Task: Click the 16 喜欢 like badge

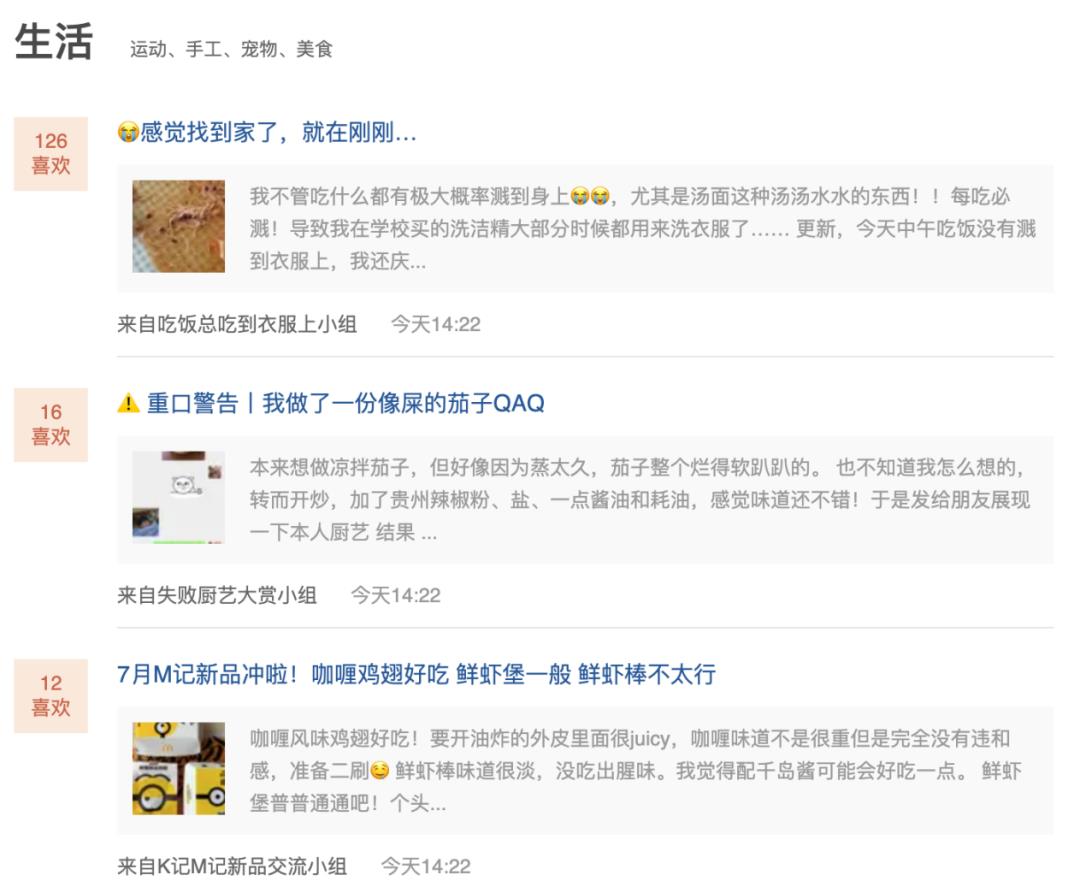Action: (51, 425)
